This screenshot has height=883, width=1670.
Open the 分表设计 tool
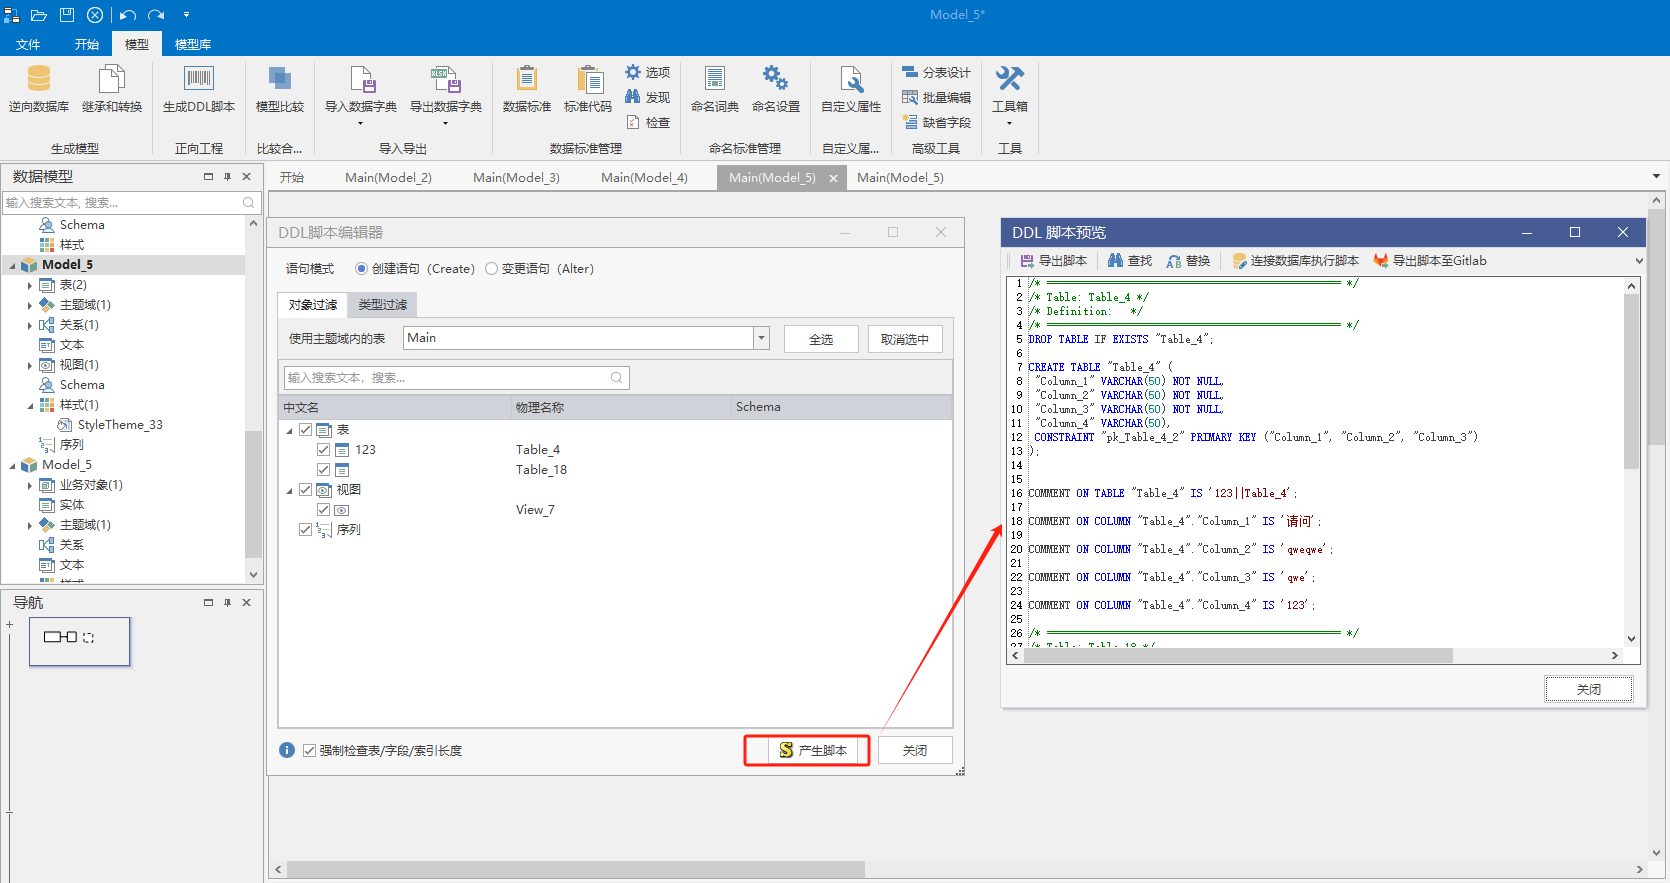click(936, 72)
